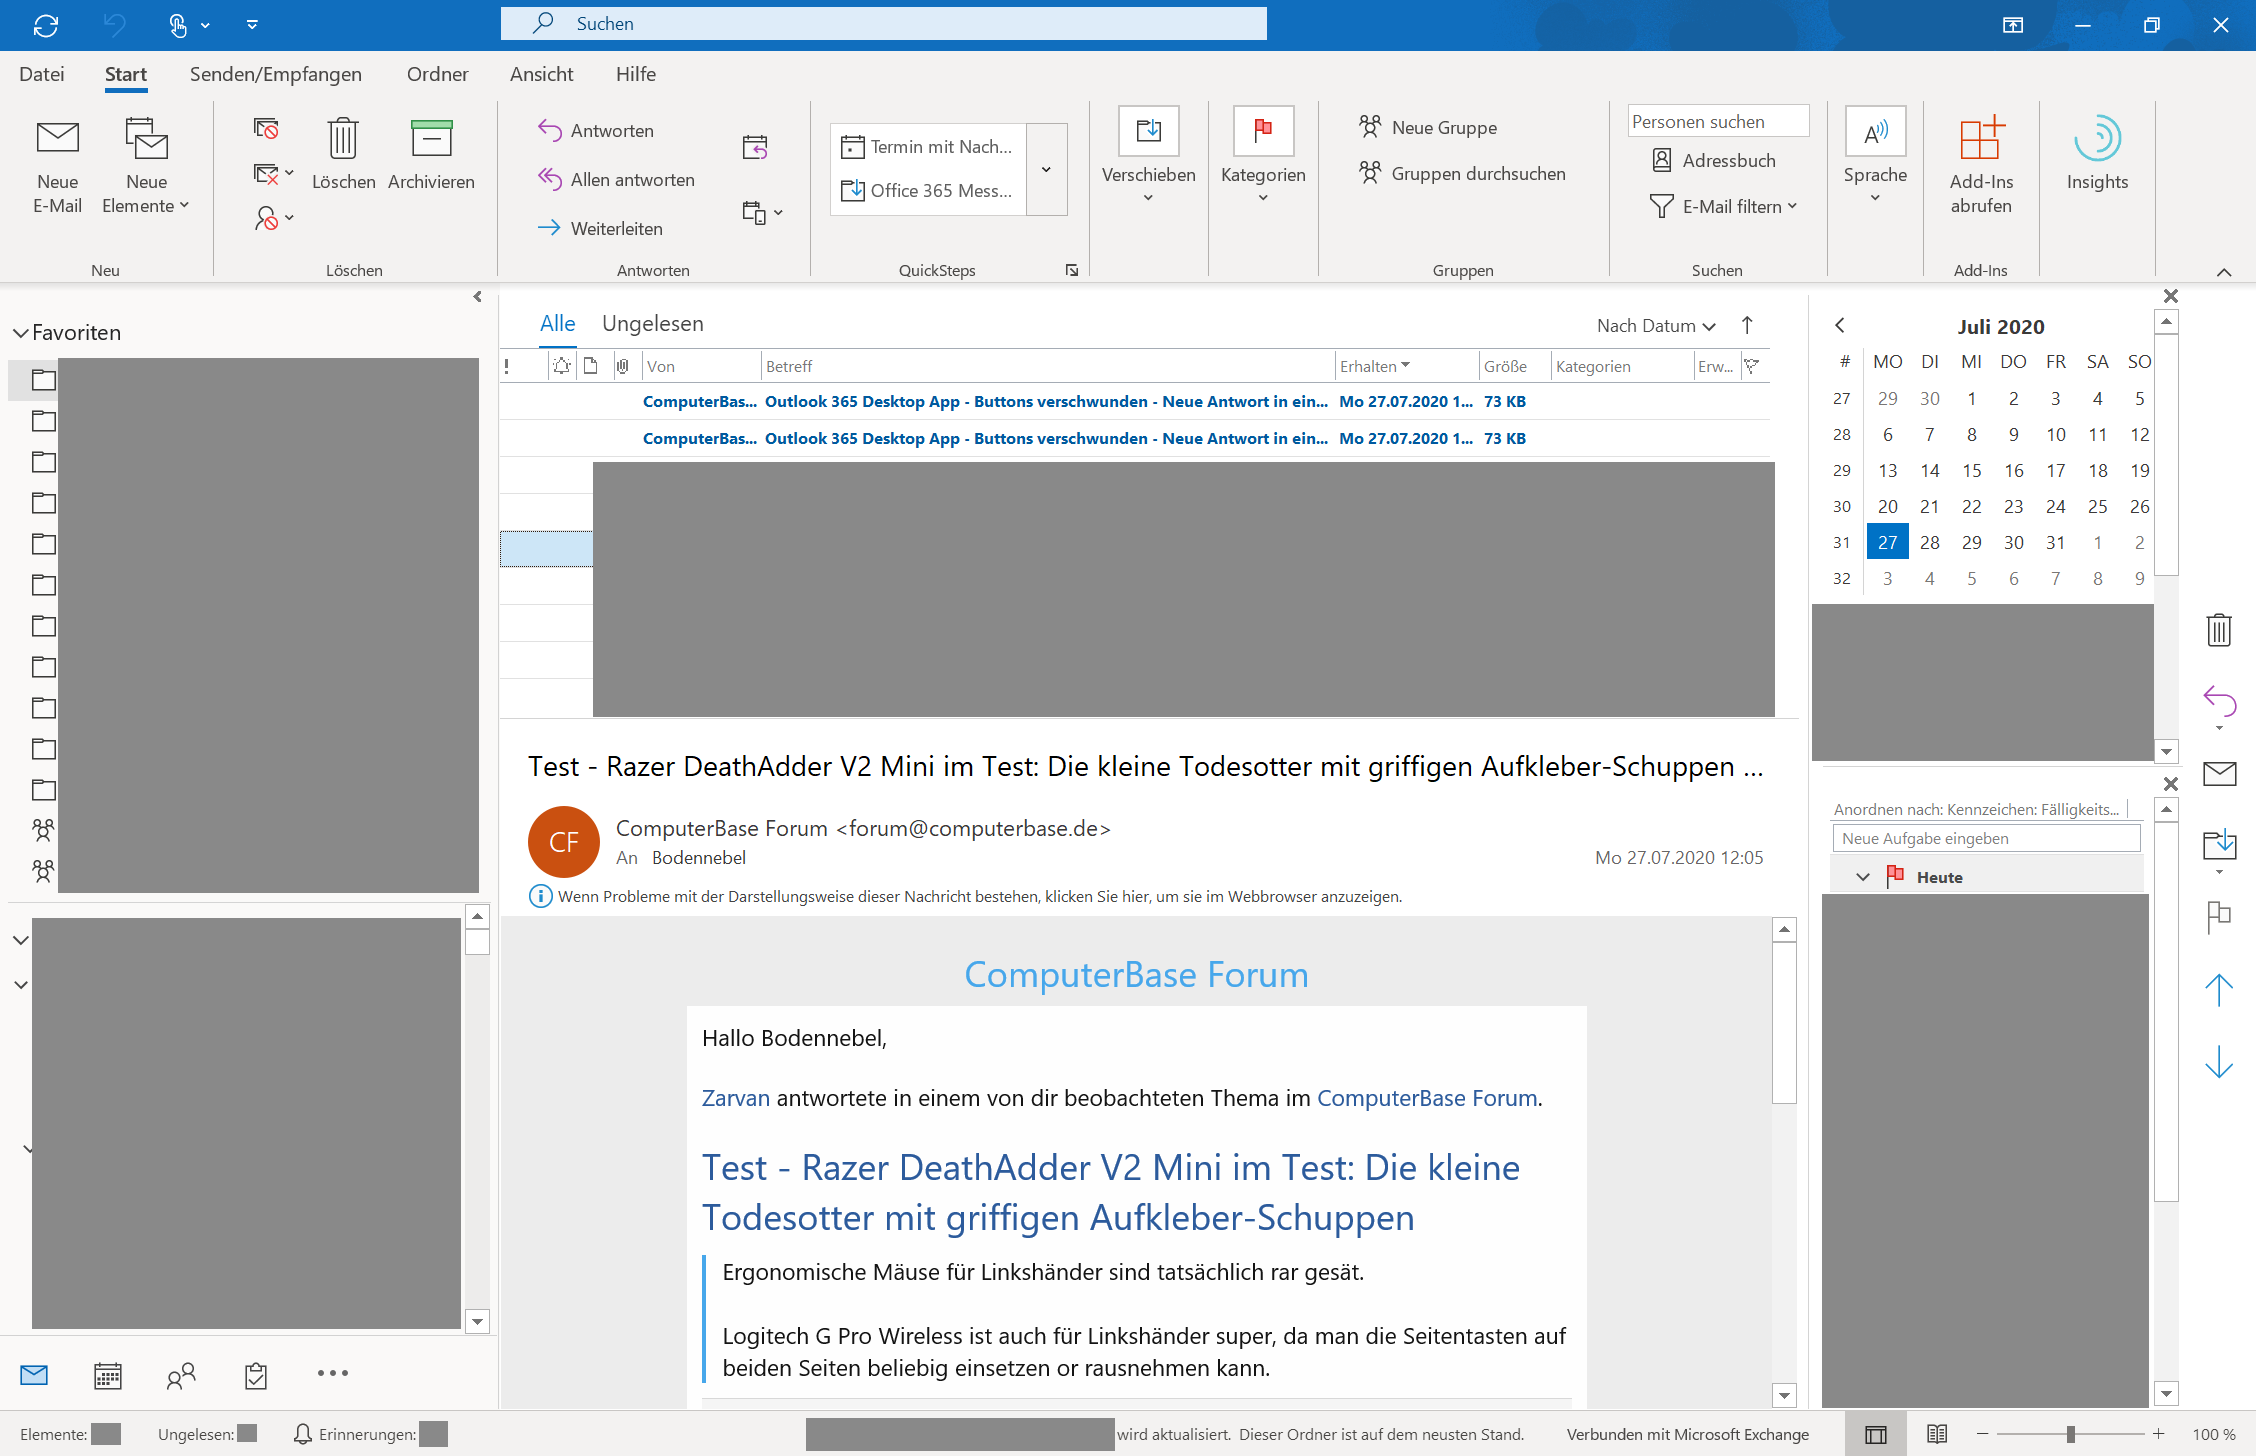2256x1456 pixels.
Task: Click the Archivieren icon in ribbon
Action: tap(431, 140)
